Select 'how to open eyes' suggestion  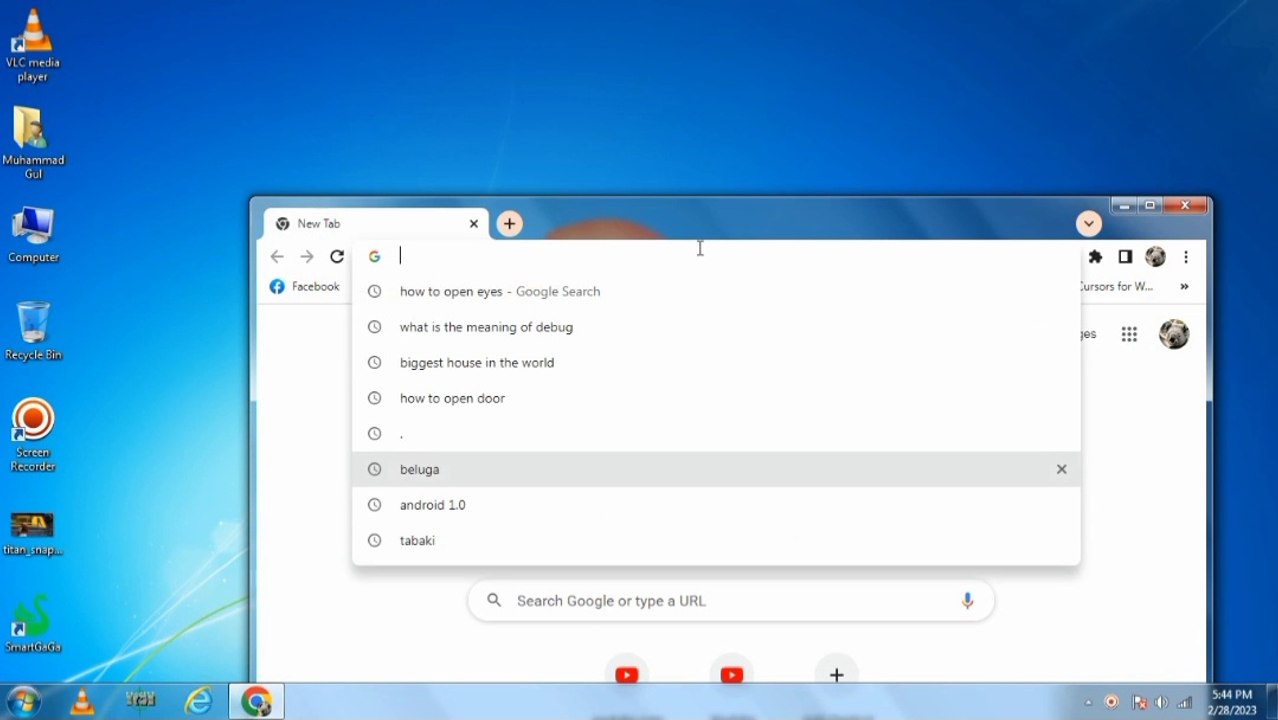coord(716,291)
